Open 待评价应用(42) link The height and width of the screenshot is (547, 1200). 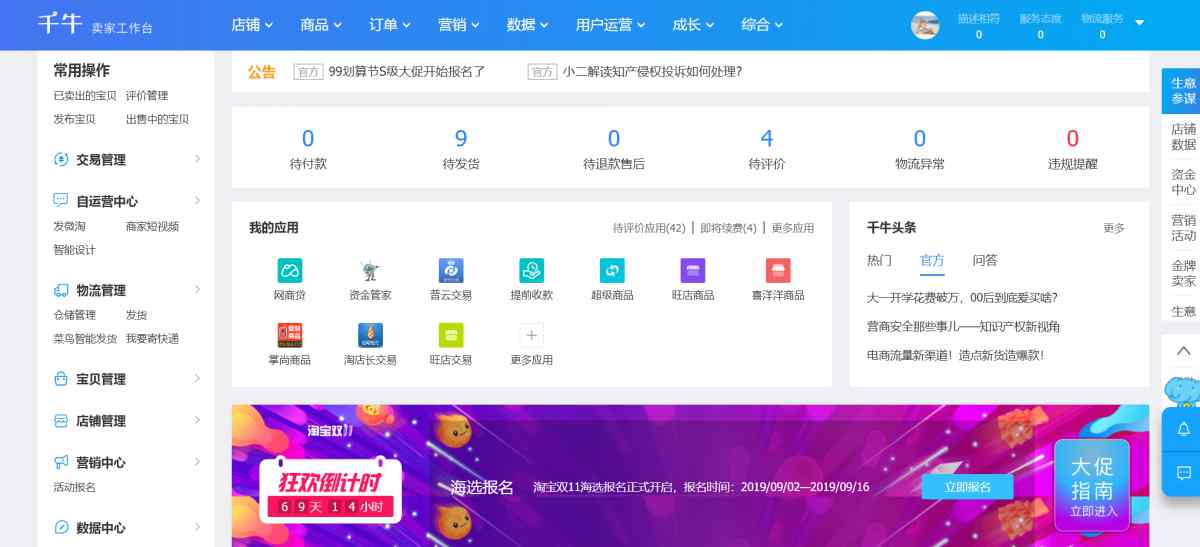[649, 228]
